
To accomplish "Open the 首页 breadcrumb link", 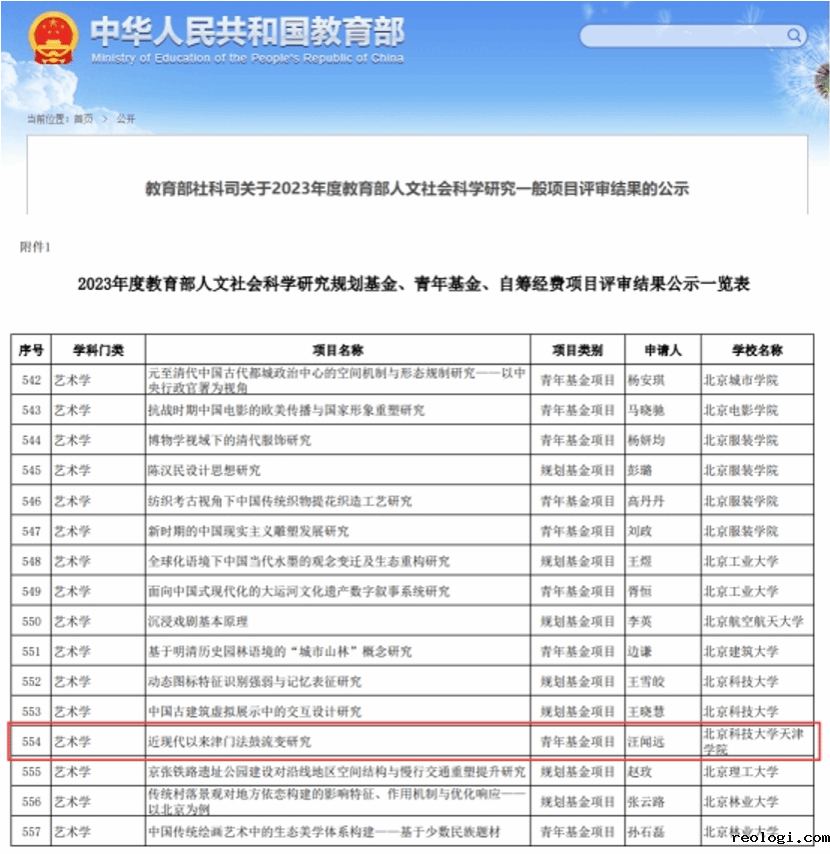I will [83, 118].
